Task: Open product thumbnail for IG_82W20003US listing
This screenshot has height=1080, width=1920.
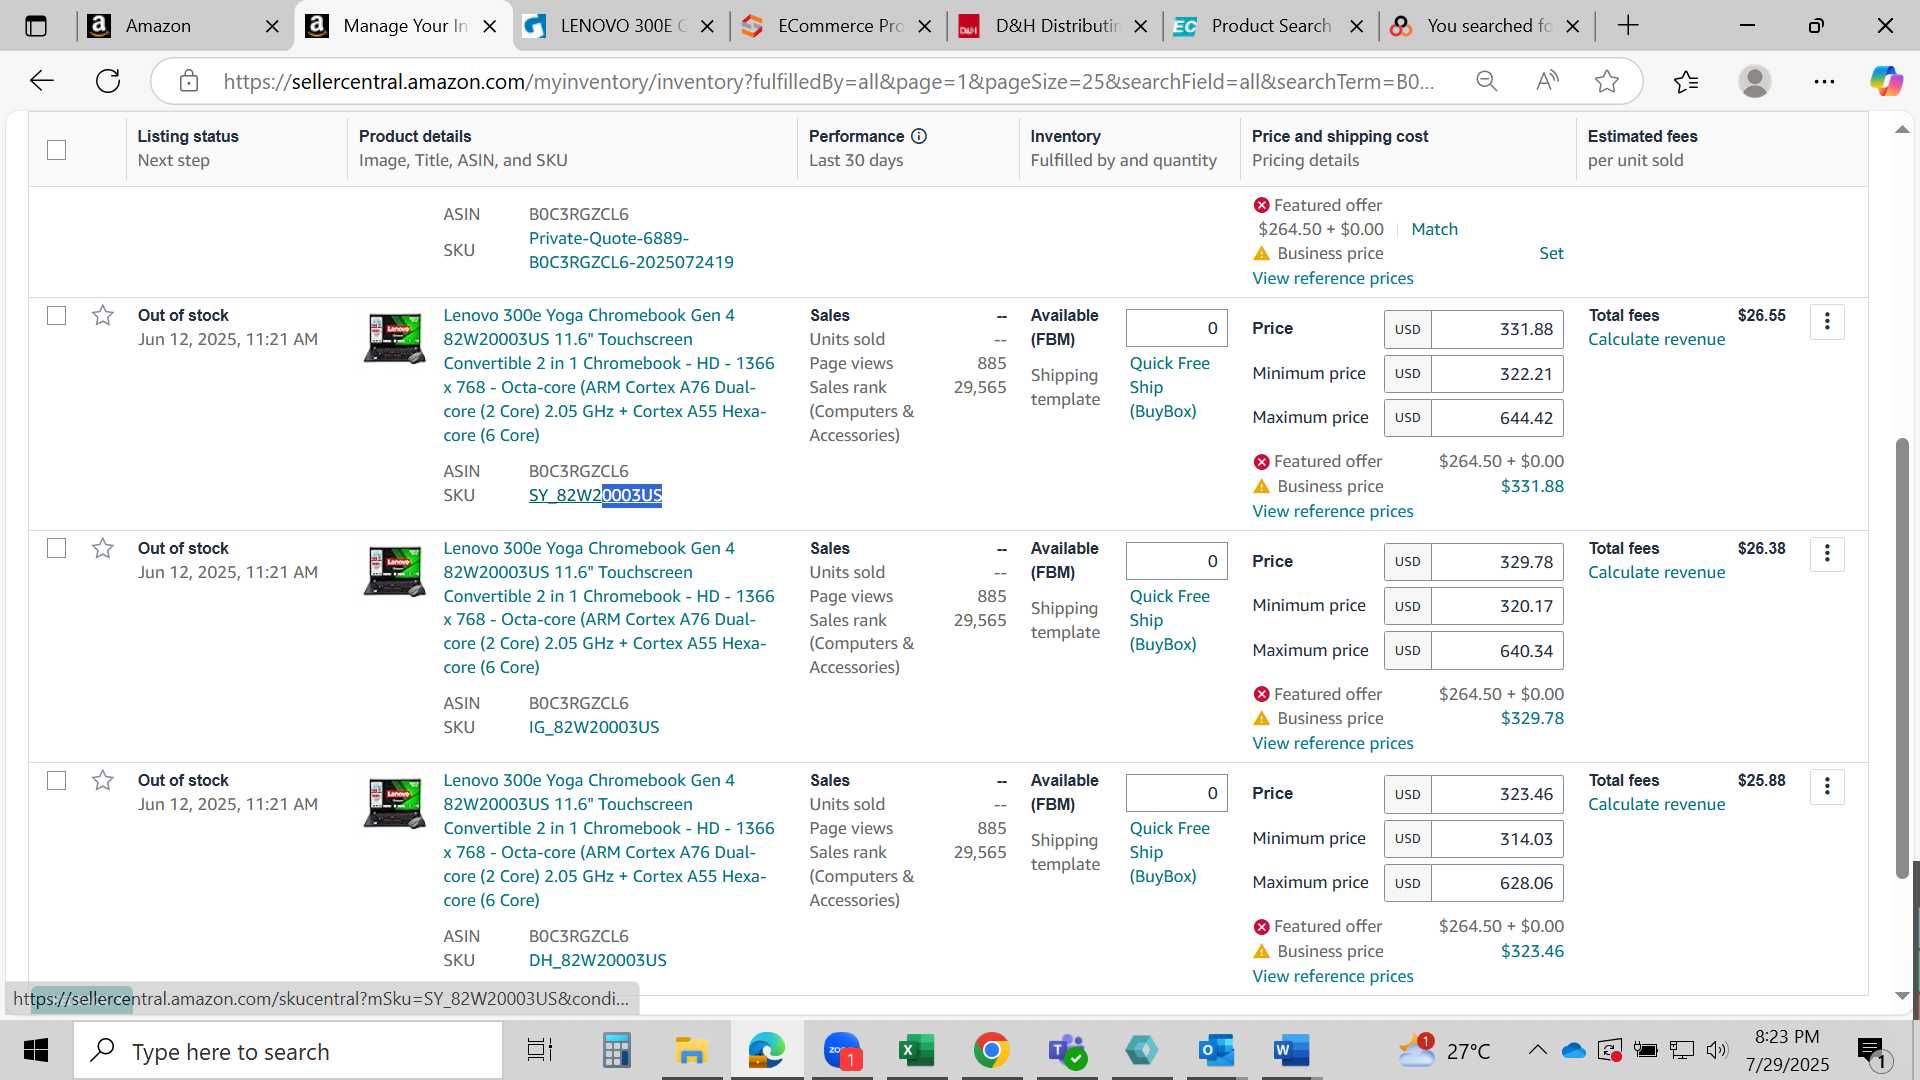Action: [x=394, y=571]
